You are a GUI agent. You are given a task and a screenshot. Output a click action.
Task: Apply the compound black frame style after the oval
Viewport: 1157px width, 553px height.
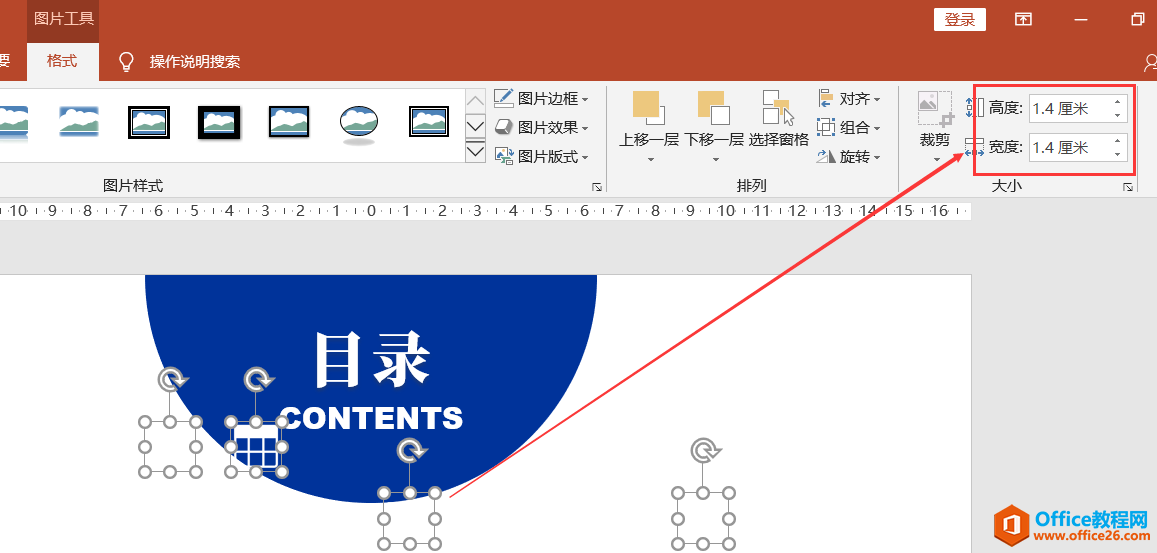pos(429,122)
